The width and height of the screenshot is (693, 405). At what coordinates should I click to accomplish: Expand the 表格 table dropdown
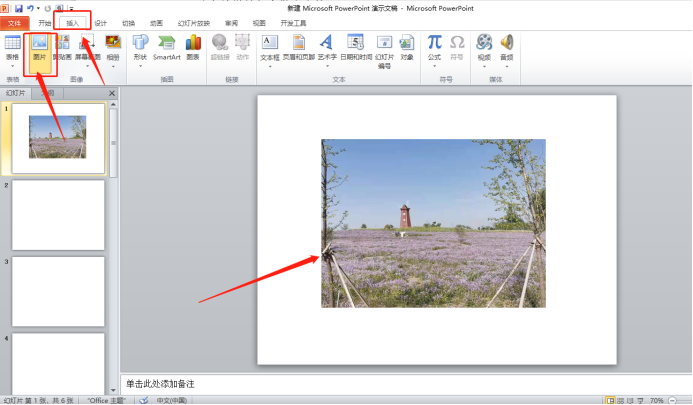click(x=13, y=66)
